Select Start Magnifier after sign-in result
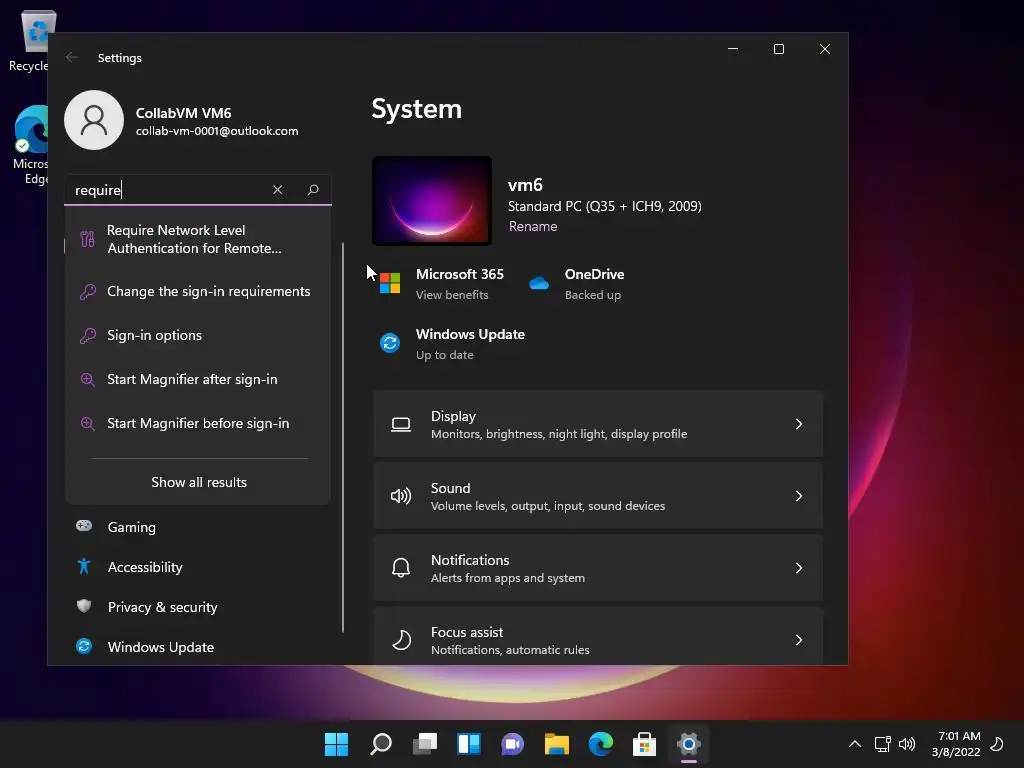This screenshot has width=1024, height=768. point(198,379)
